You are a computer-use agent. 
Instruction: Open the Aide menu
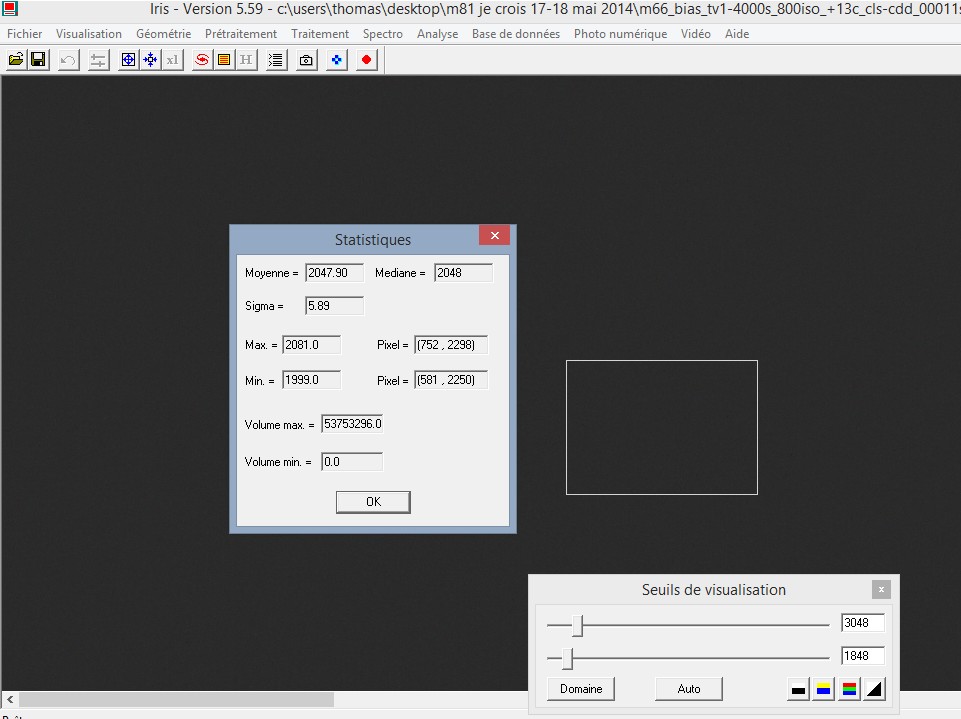coord(737,34)
